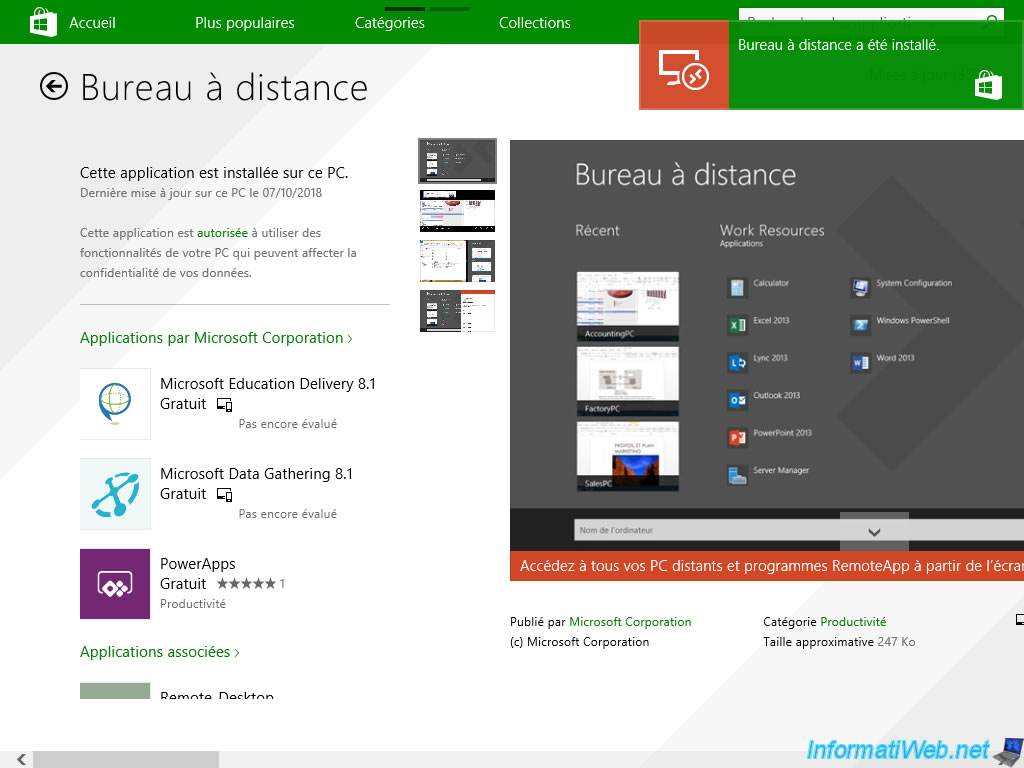Select the first screenshot thumbnail
1024x768 pixels.
pyautogui.click(x=457, y=161)
